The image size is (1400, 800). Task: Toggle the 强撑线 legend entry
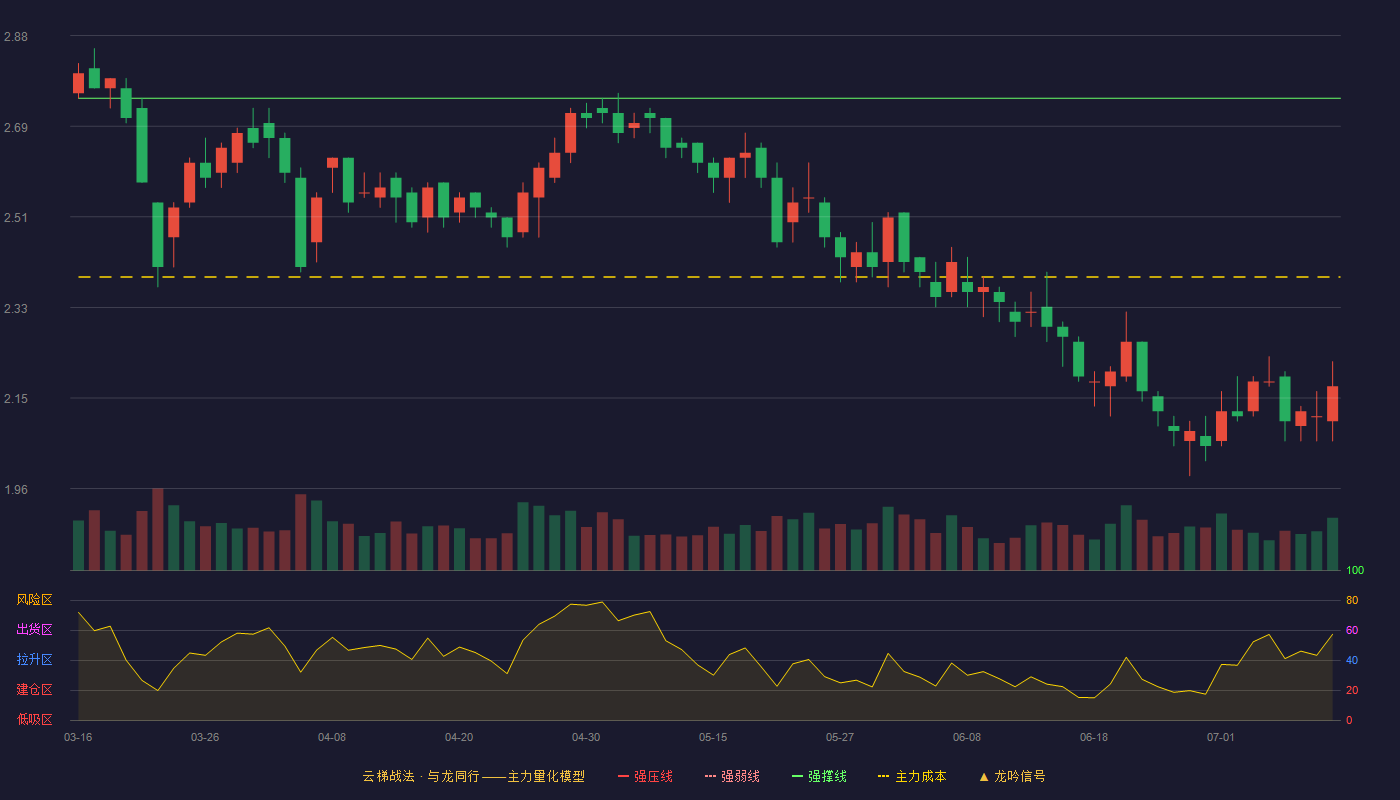pyautogui.click(x=819, y=776)
